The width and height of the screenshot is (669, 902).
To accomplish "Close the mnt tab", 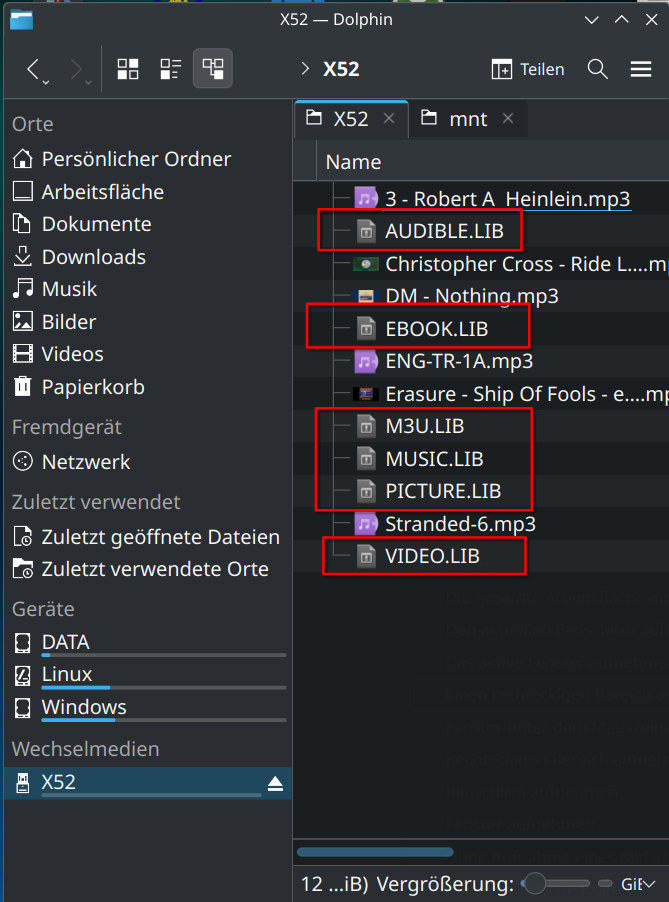I will click(x=507, y=119).
